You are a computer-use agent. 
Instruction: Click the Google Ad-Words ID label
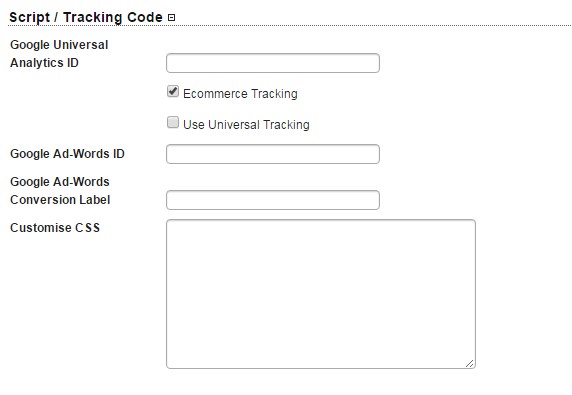(x=67, y=154)
